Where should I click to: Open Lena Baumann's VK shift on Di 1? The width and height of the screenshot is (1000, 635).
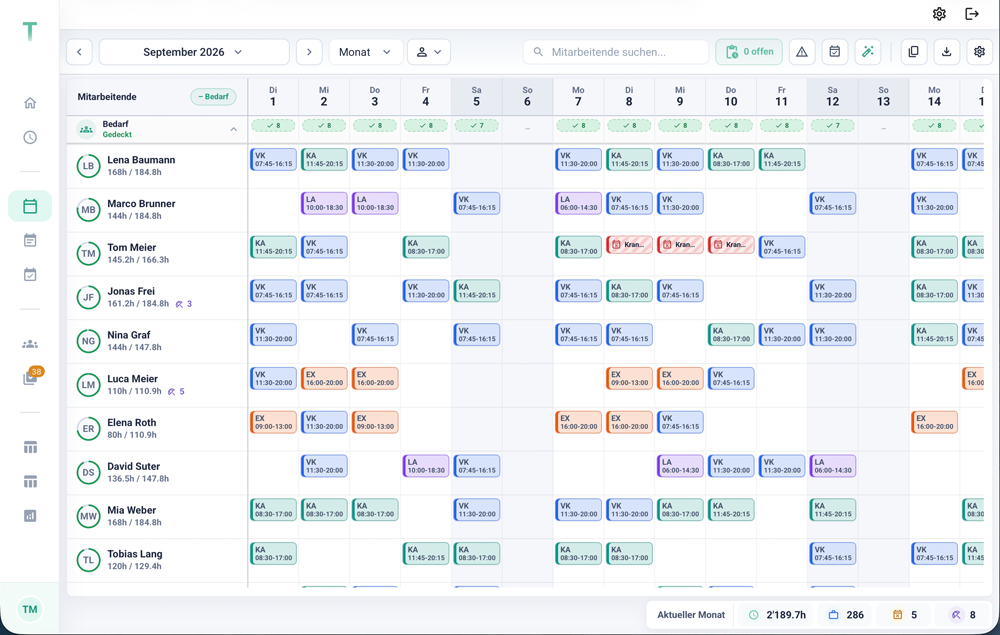[274, 159]
